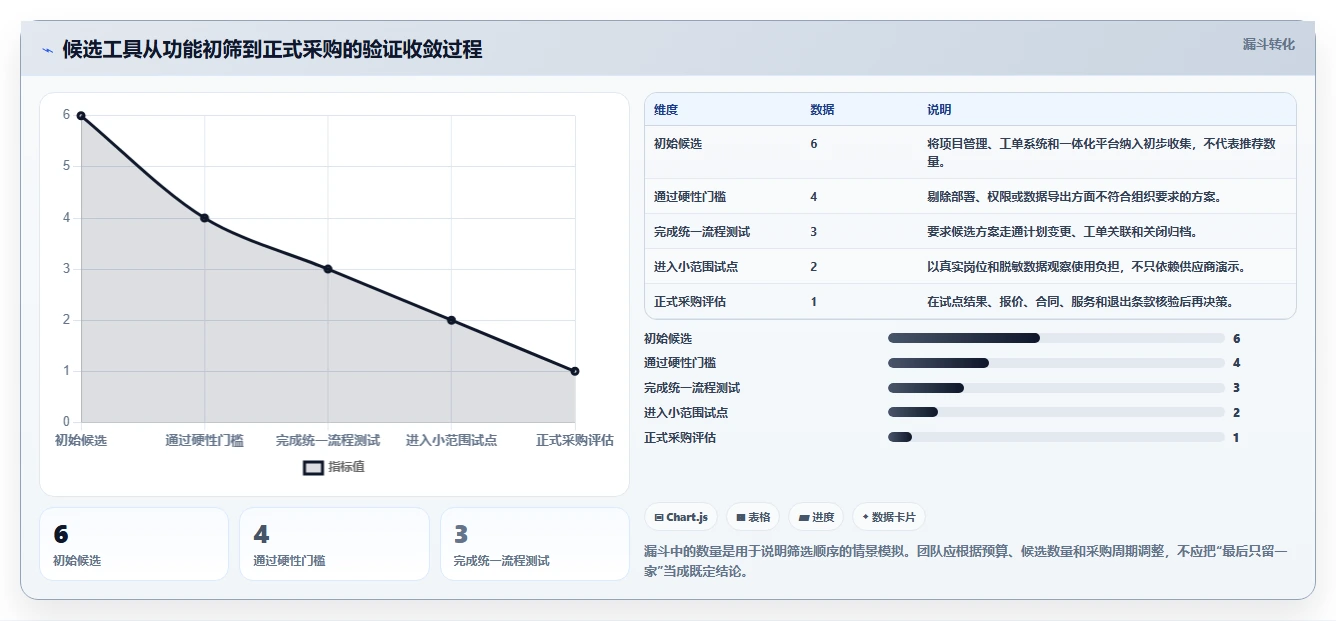Viewport: 1336px width, 621px height.
Task: Click the 数据 column header in the table
Action: pyautogui.click(x=822, y=110)
